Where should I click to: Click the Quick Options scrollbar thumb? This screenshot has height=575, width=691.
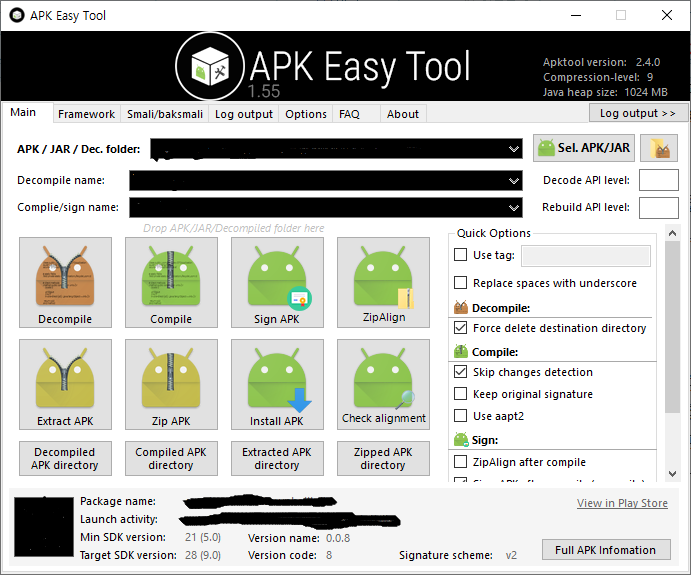[x=672, y=327]
